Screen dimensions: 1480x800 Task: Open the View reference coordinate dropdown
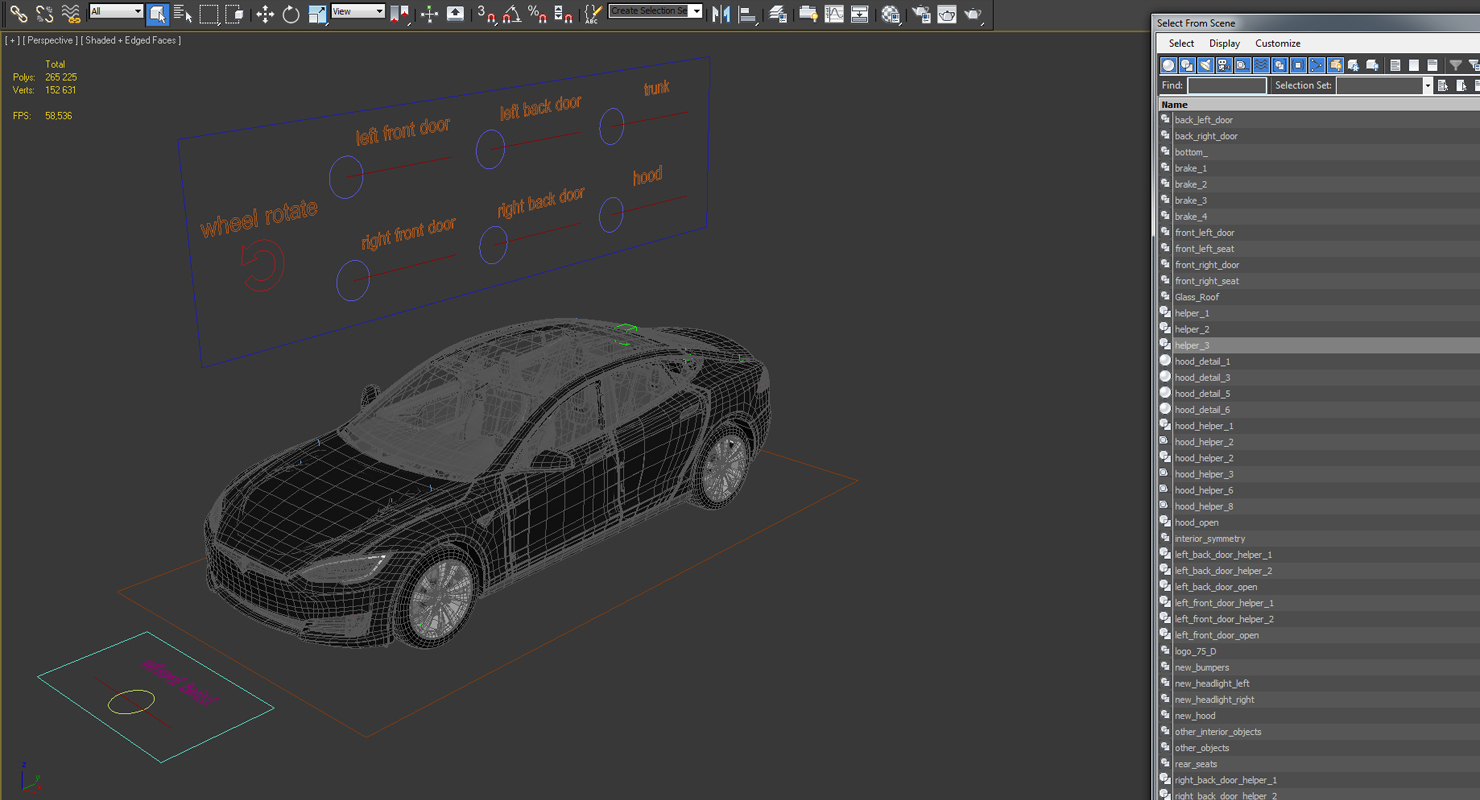point(358,11)
